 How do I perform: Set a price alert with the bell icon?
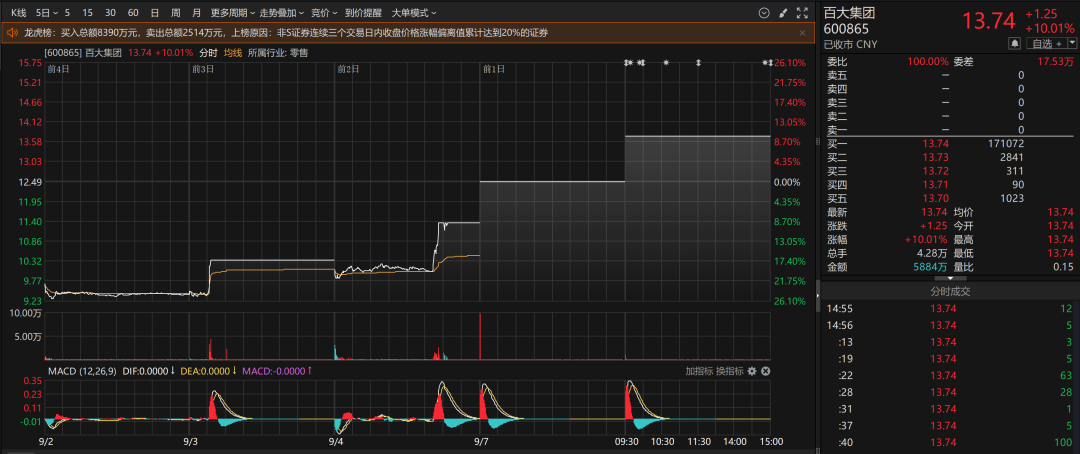(x=1014, y=43)
